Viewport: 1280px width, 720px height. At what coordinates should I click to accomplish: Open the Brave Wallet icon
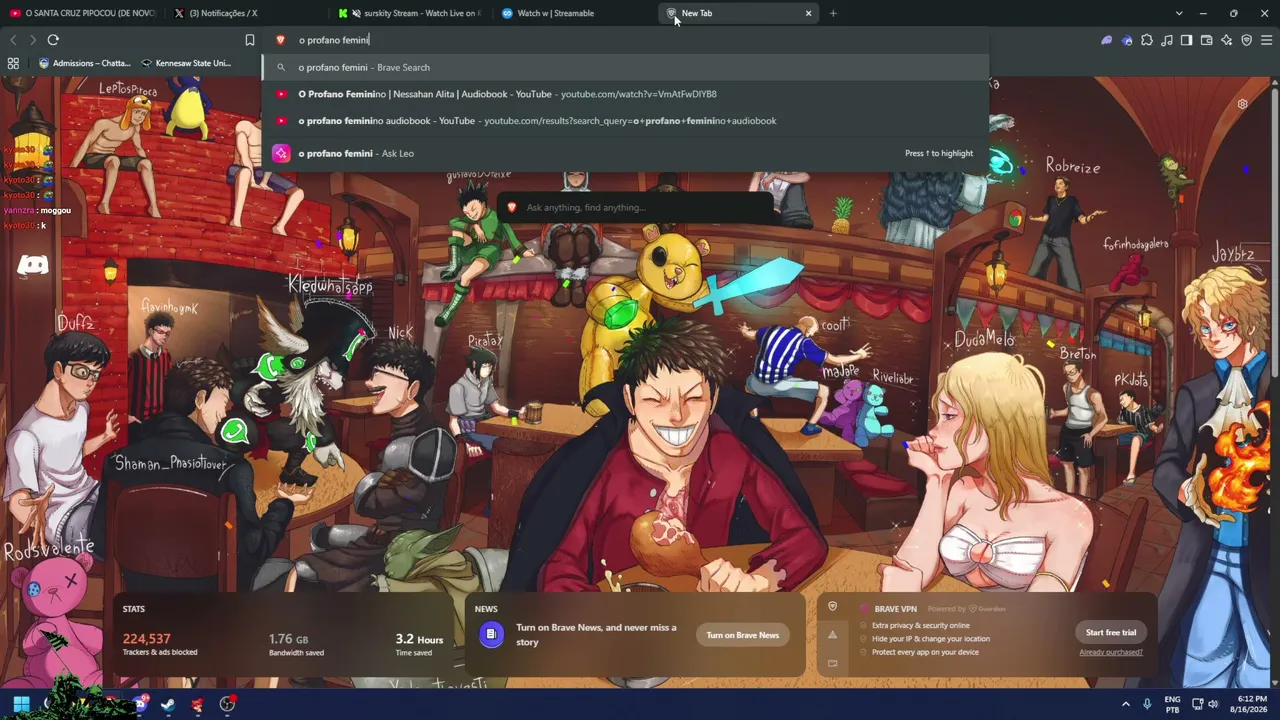pyautogui.click(x=1206, y=40)
